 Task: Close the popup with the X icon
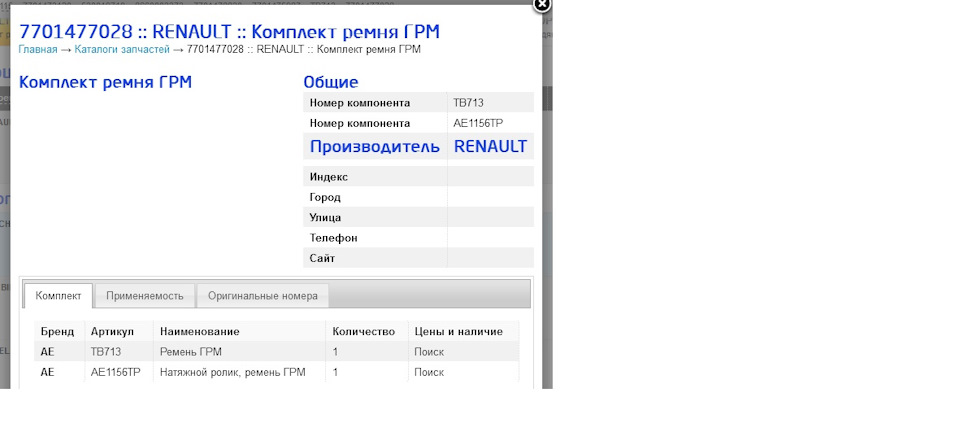point(542,5)
